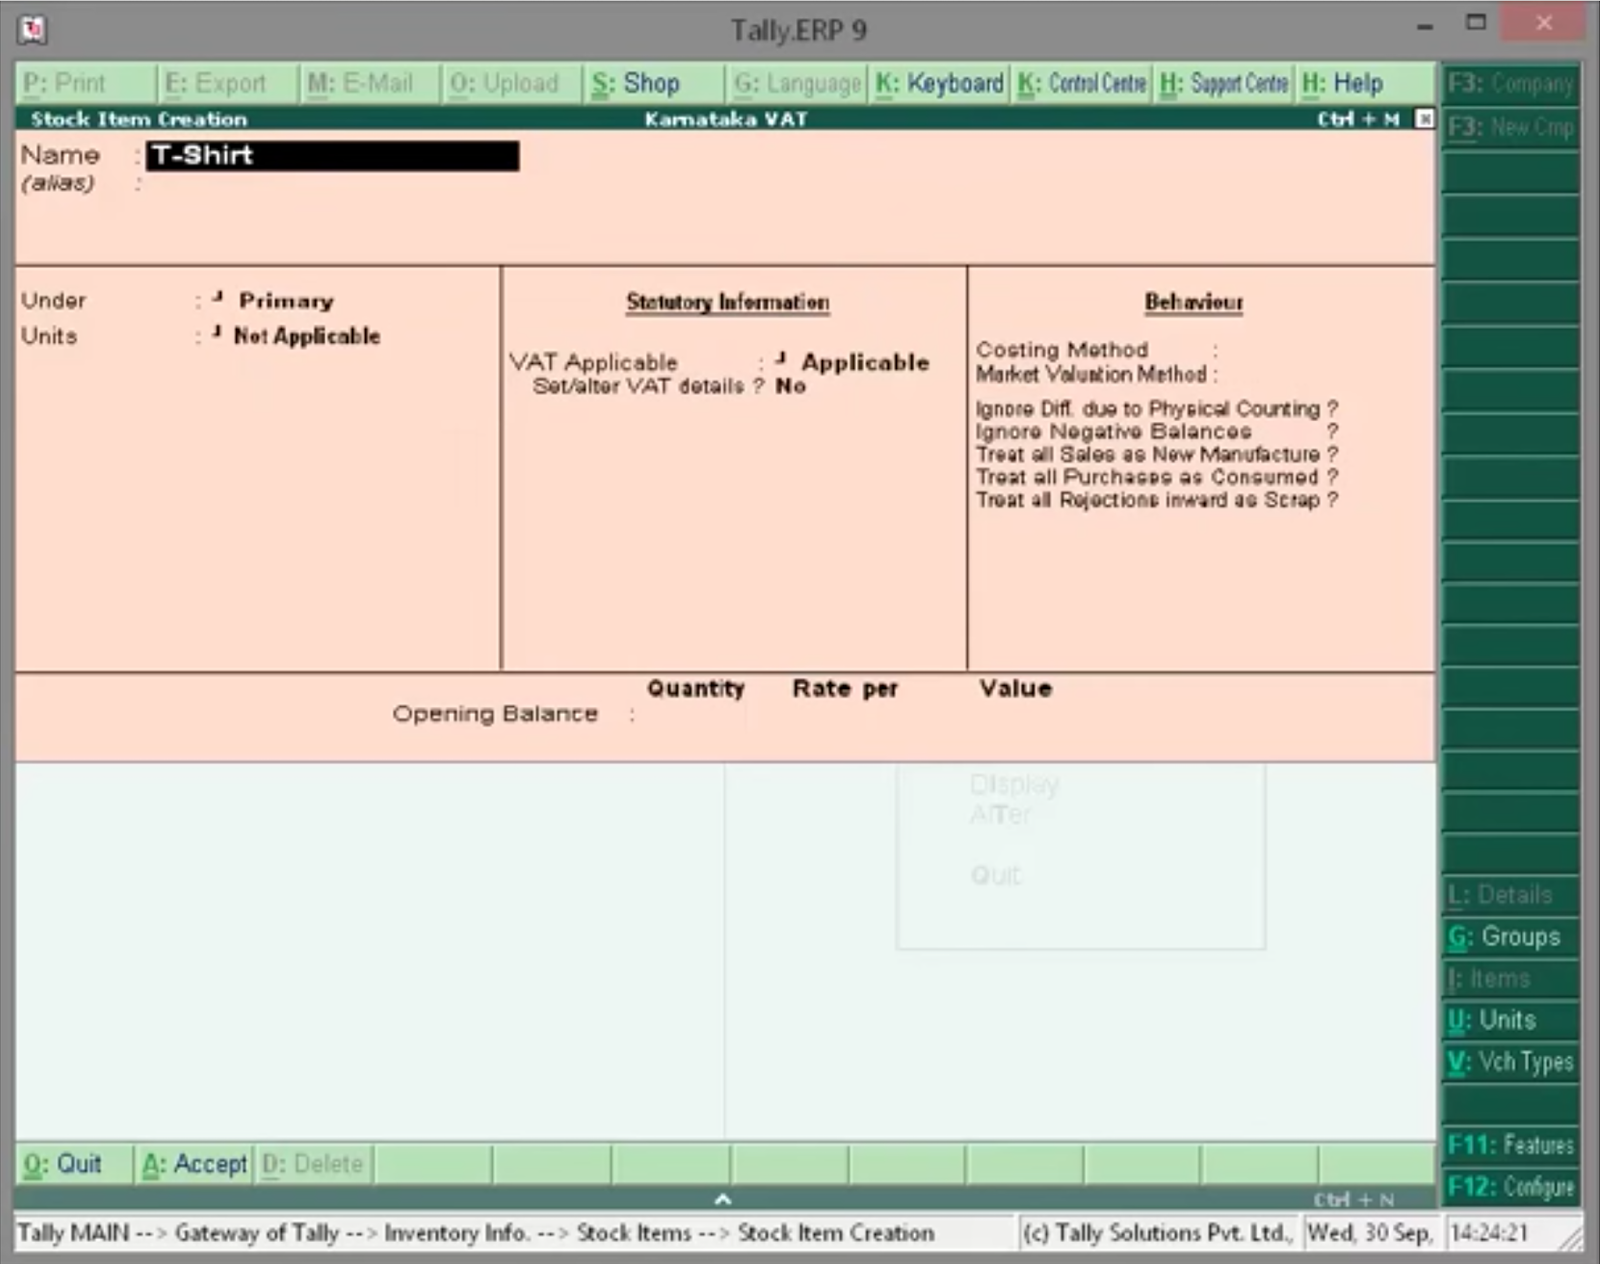
Task: Open the P: Print option
Action: [85, 83]
